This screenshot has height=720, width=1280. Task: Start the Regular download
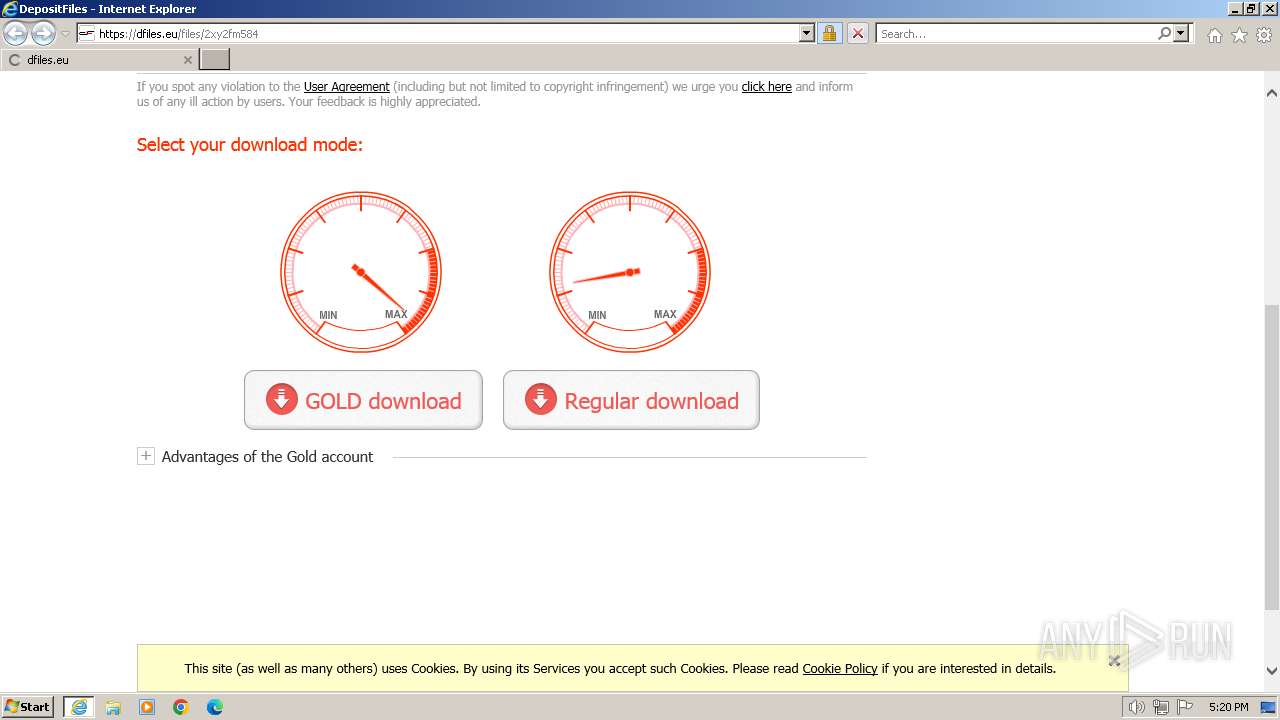click(631, 400)
